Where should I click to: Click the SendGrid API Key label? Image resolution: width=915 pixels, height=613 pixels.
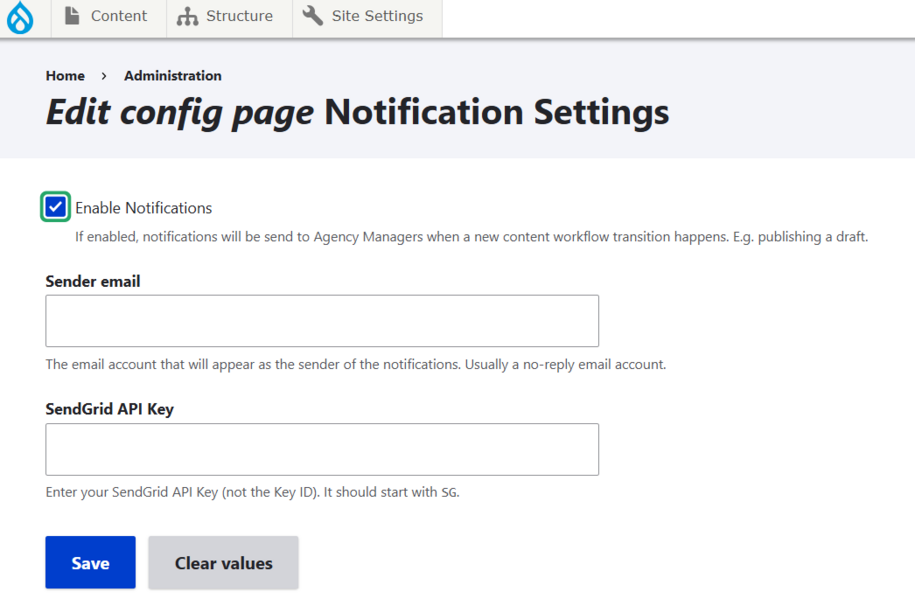pyautogui.click(x=109, y=409)
